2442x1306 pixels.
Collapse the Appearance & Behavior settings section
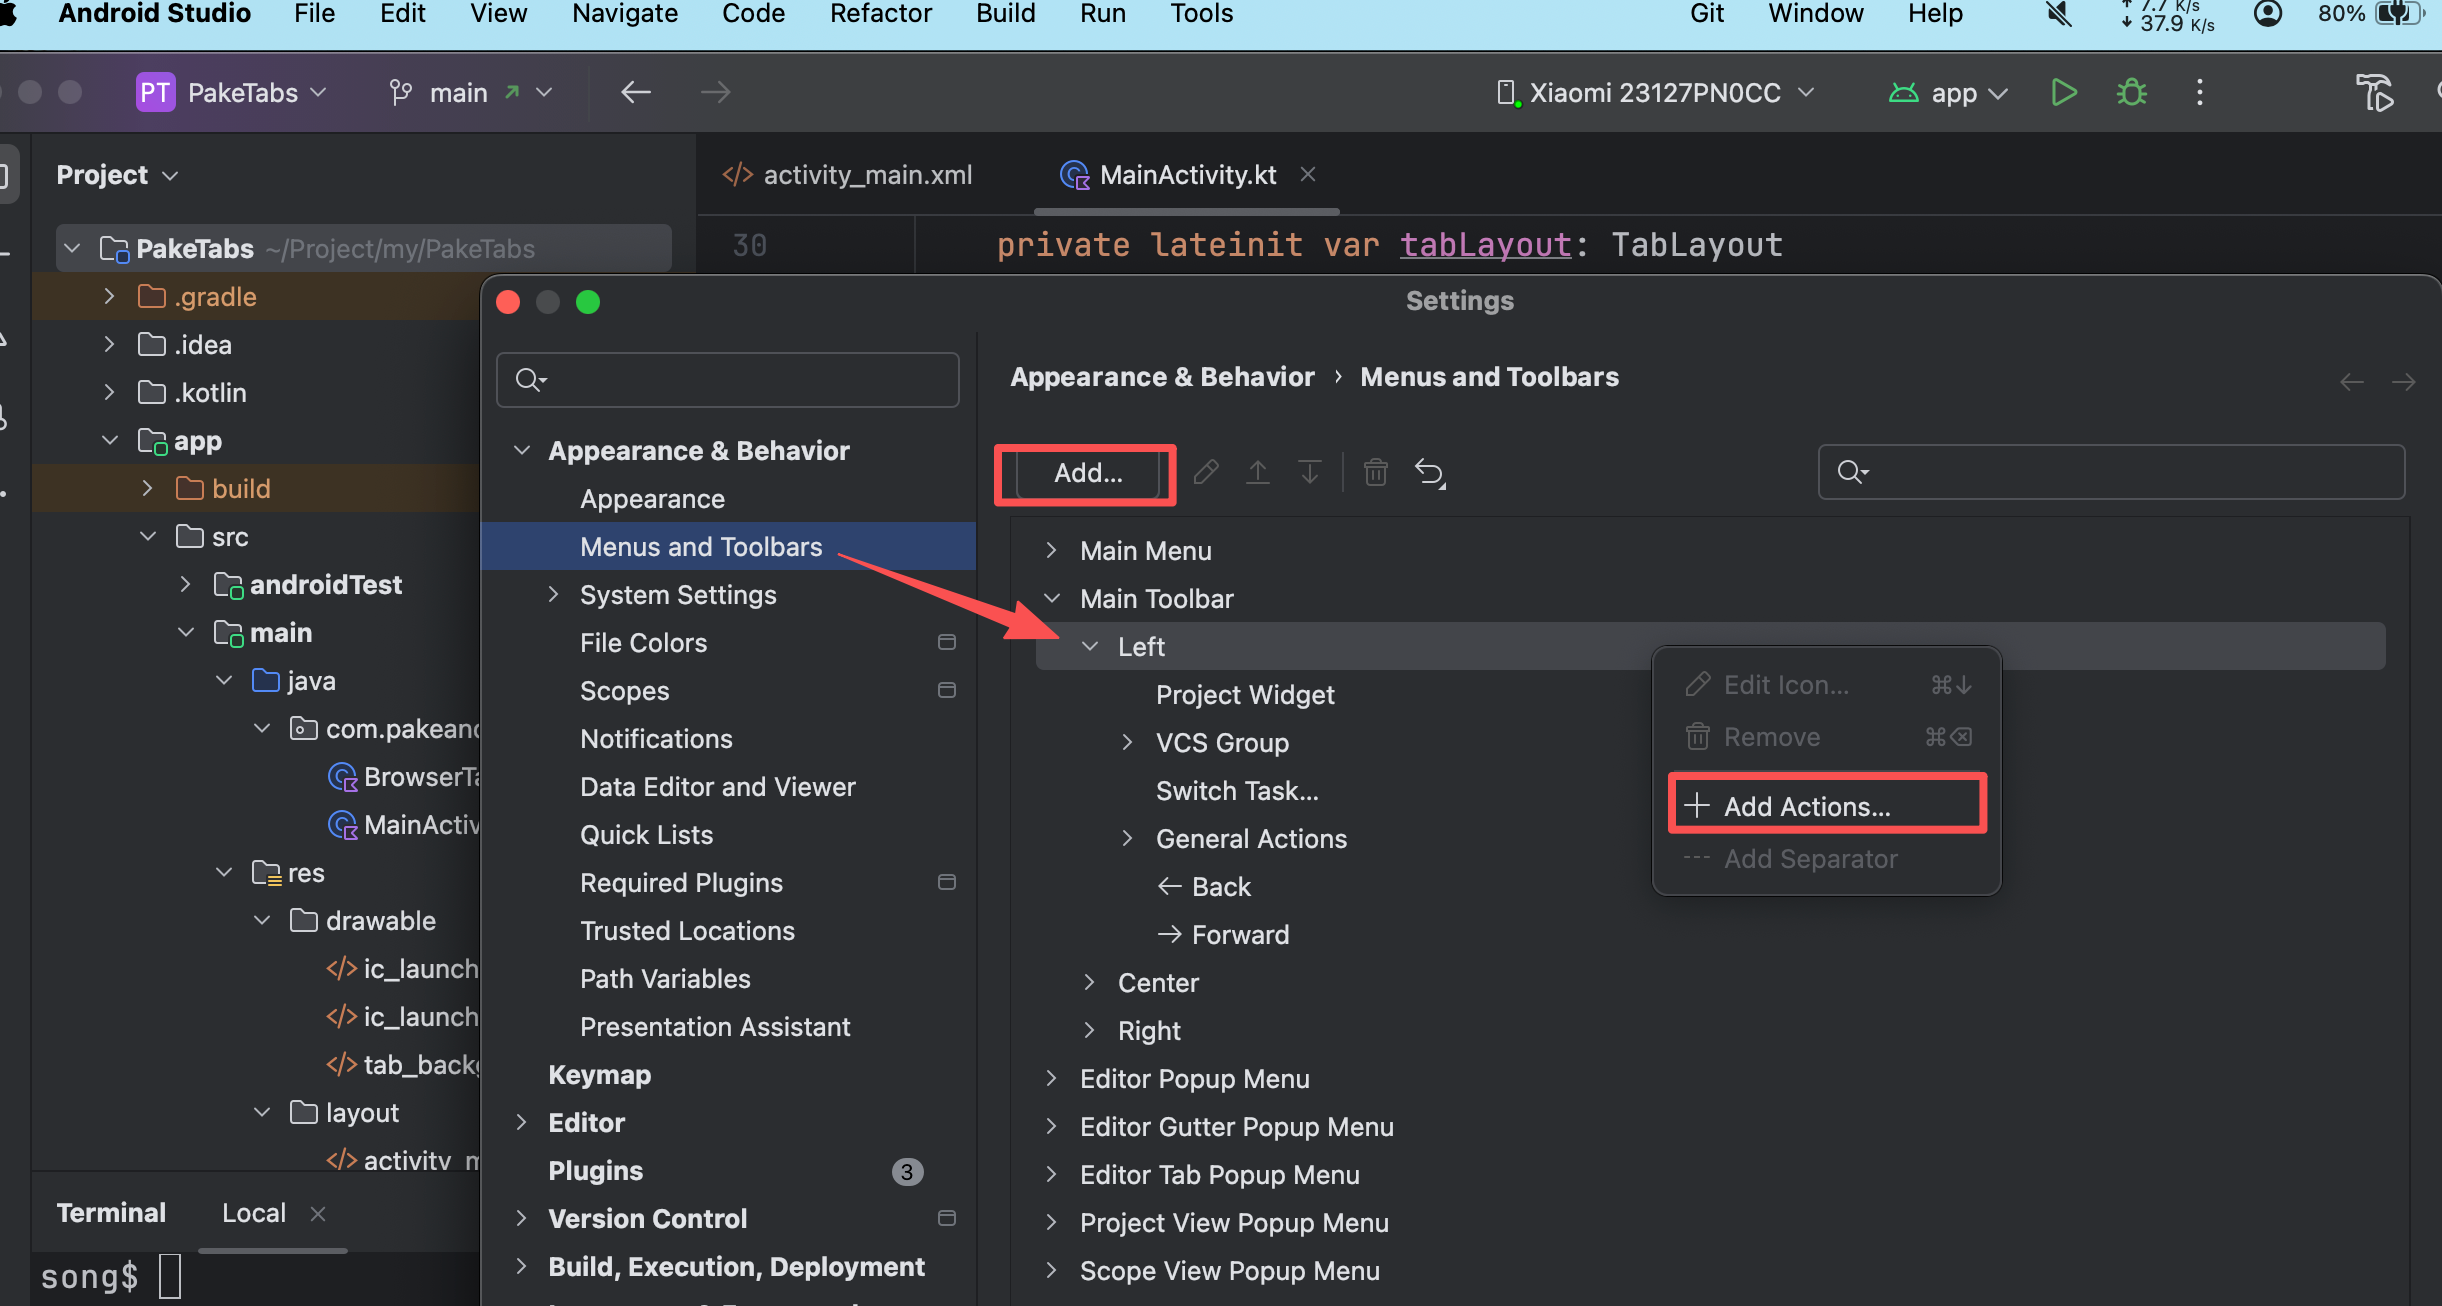(521, 450)
